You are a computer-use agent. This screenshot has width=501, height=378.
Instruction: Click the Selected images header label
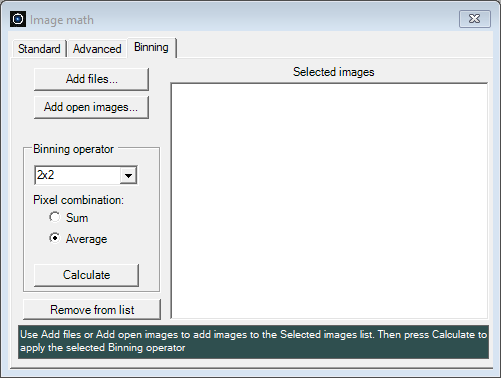pyautogui.click(x=334, y=72)
